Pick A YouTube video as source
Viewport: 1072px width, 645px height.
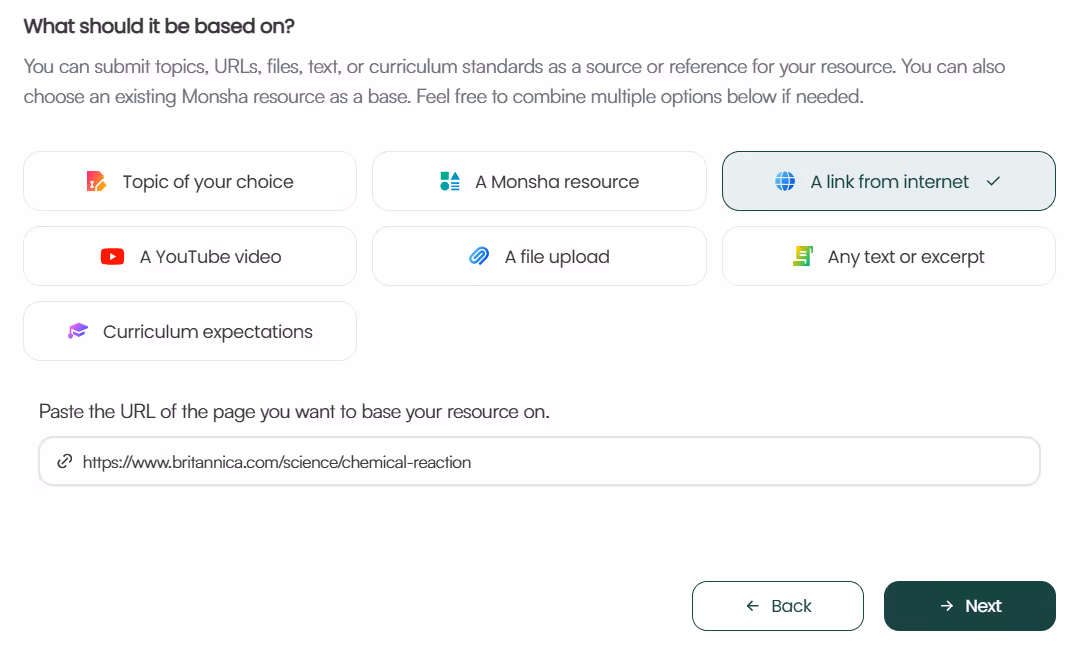click(x=190, y=256)
